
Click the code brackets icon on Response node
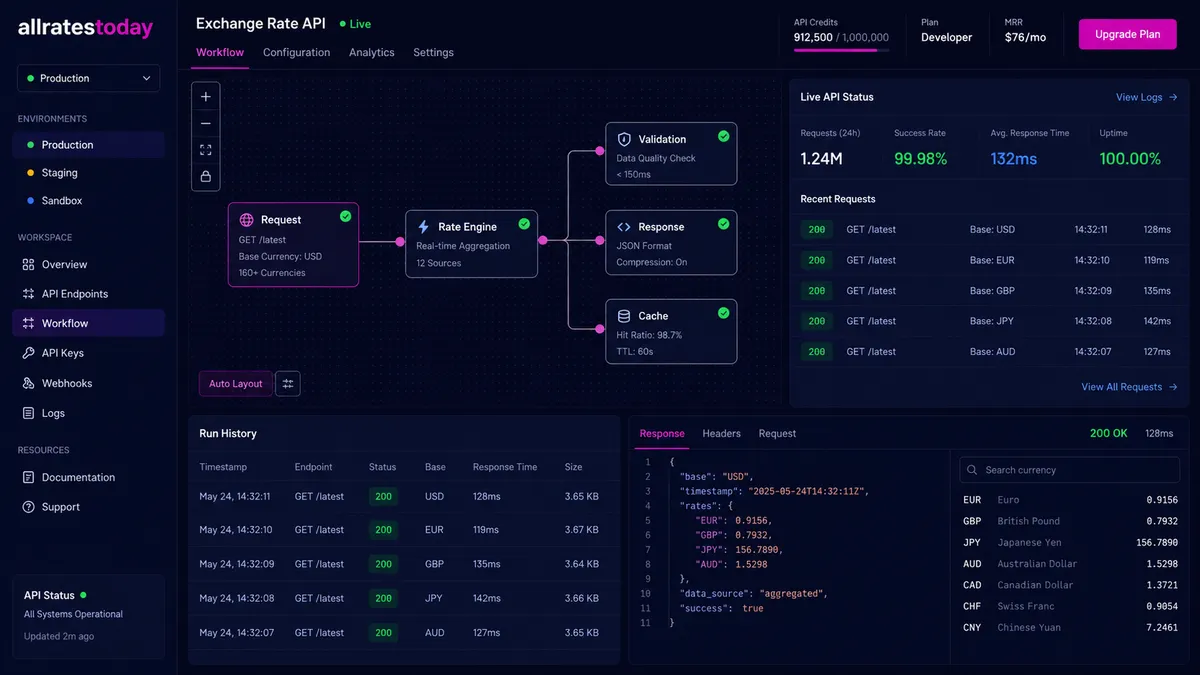(624, 227)
